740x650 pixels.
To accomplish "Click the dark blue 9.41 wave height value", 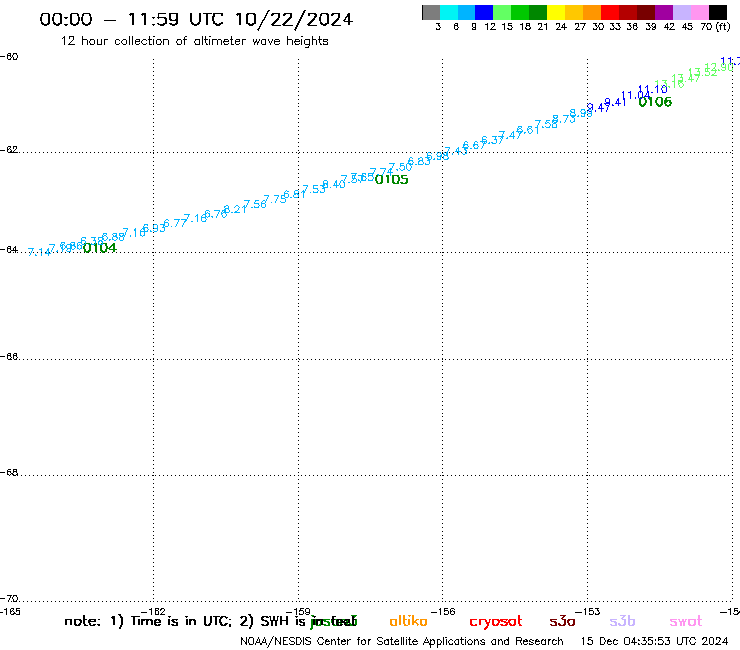I will click(x=615, y=102).
